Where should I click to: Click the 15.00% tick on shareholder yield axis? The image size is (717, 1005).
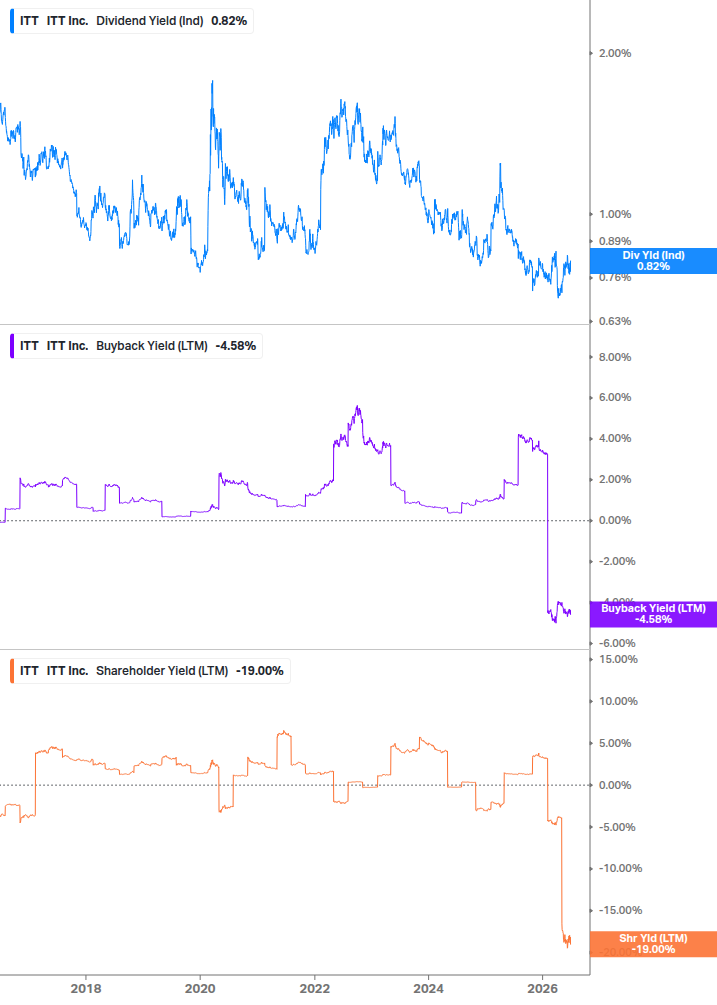coord(618,660)
